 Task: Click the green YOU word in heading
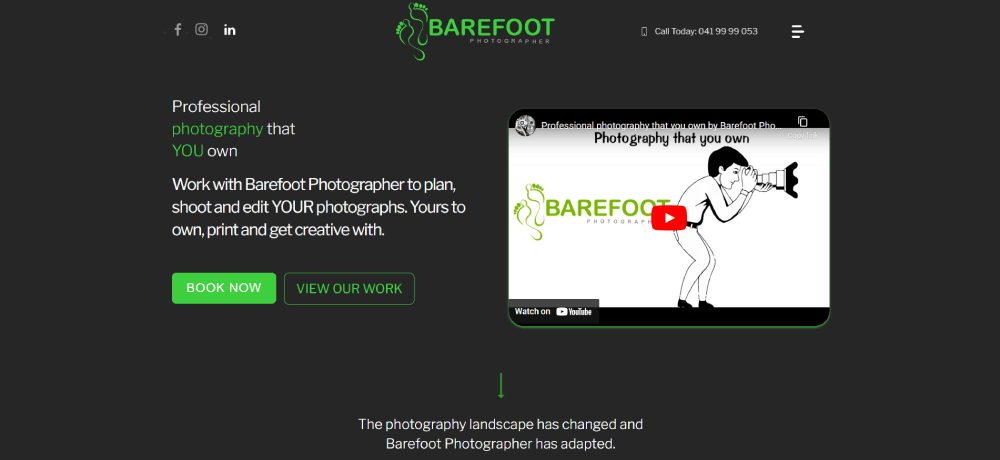pos(188,151)
